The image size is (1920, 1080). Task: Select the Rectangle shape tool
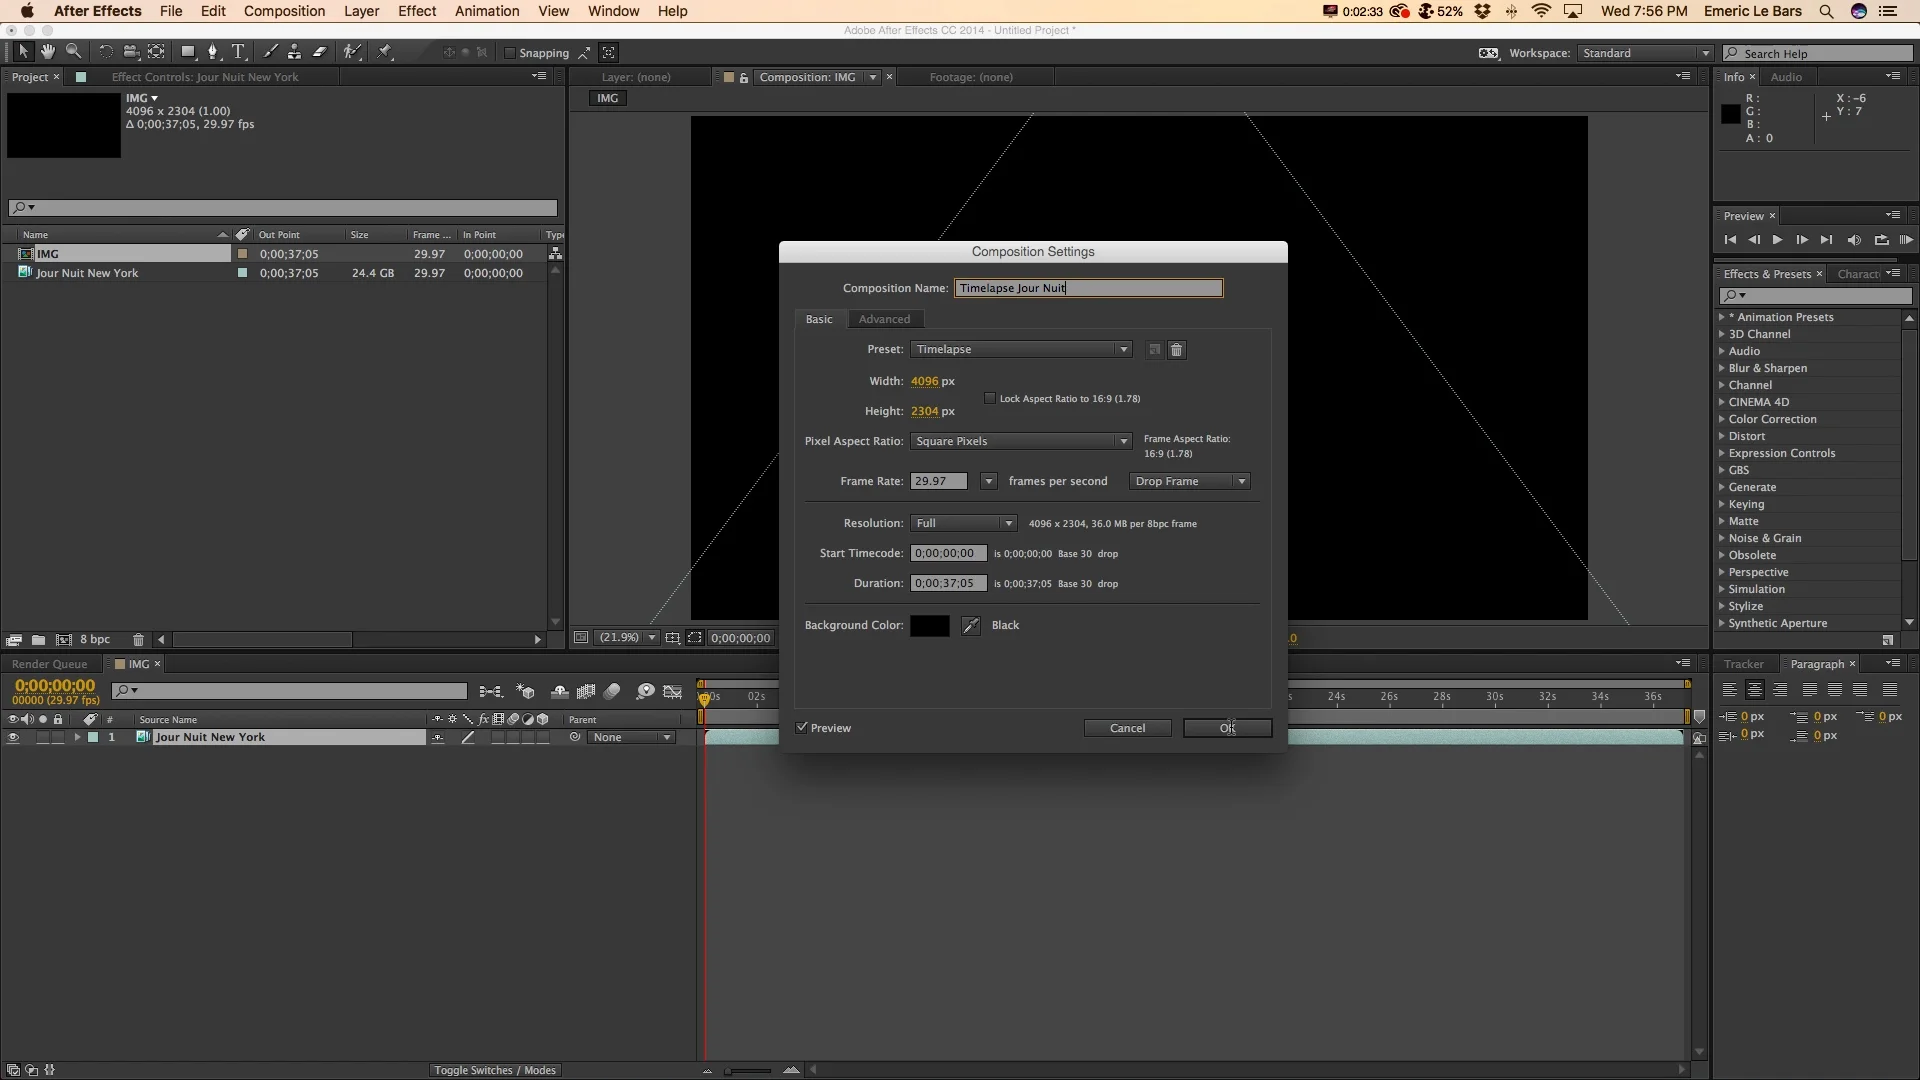pyautogui.click(x=187, y=52)
